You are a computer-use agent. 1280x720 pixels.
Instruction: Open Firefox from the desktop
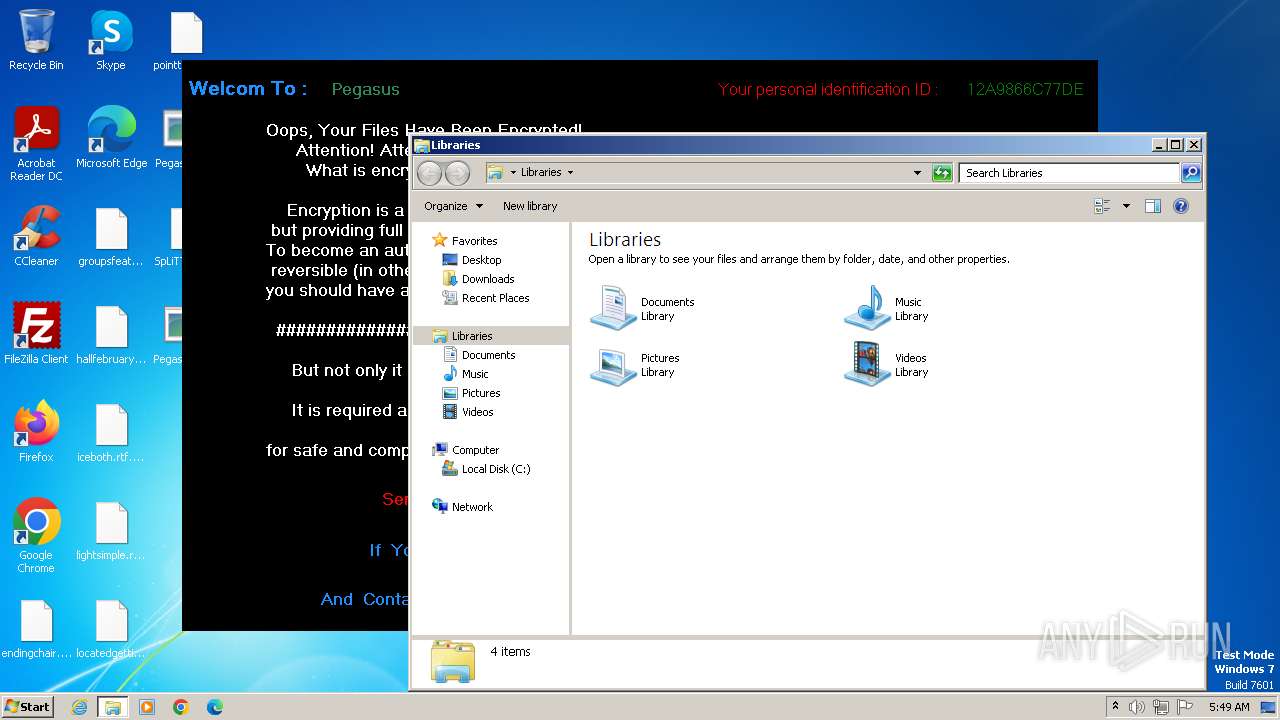coord(36,432)
